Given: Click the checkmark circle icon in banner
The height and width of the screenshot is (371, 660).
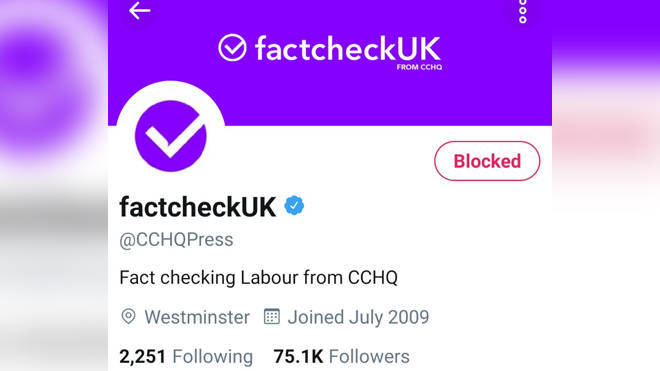Looking at the screenshot, I should (232, 48).
